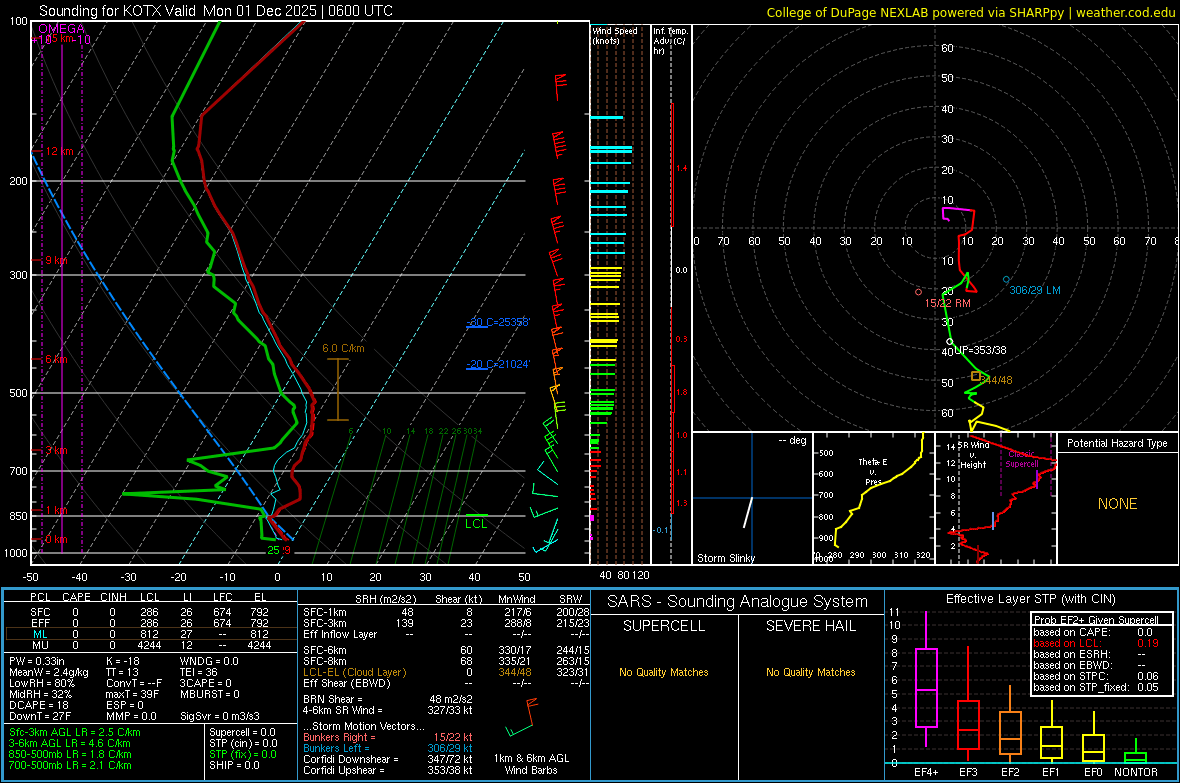Click the 'DCAPE = 18' value
This screenshot has width=1180, height=783.
39,705
